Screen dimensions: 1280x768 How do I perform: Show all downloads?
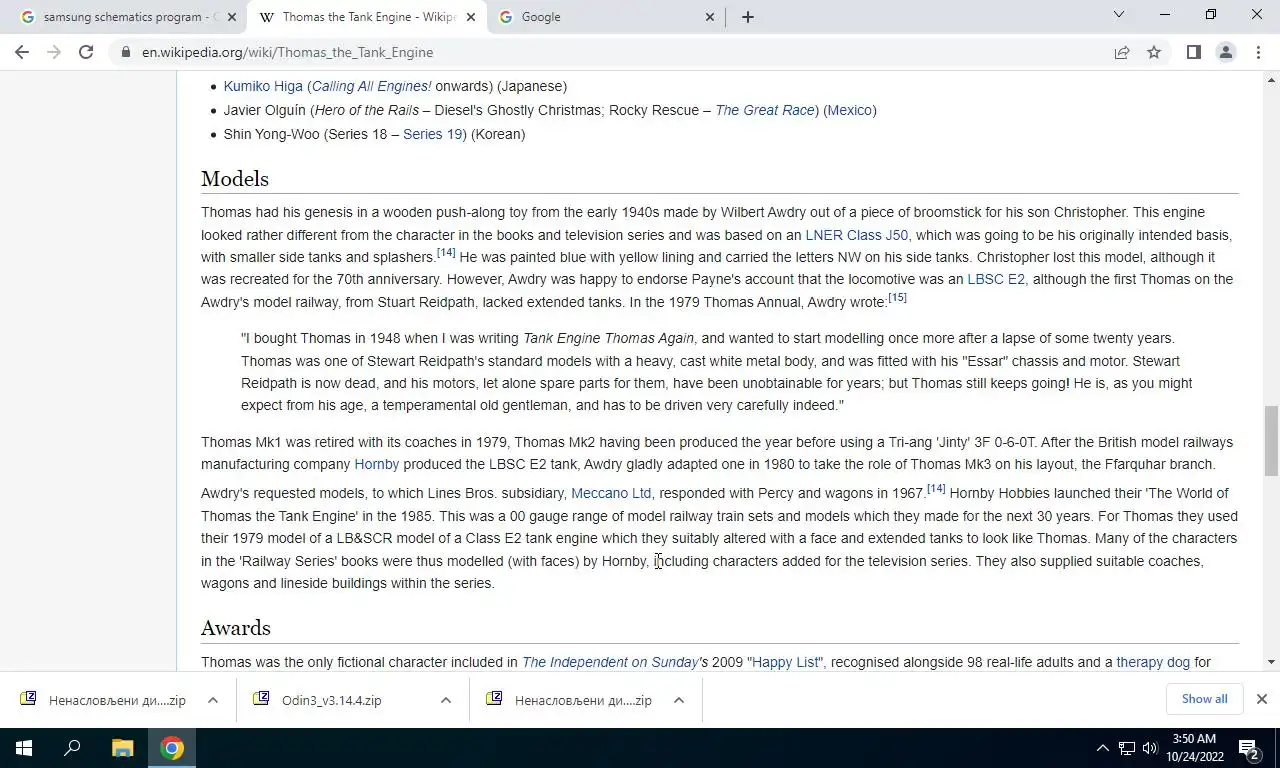coord(1204,699)
